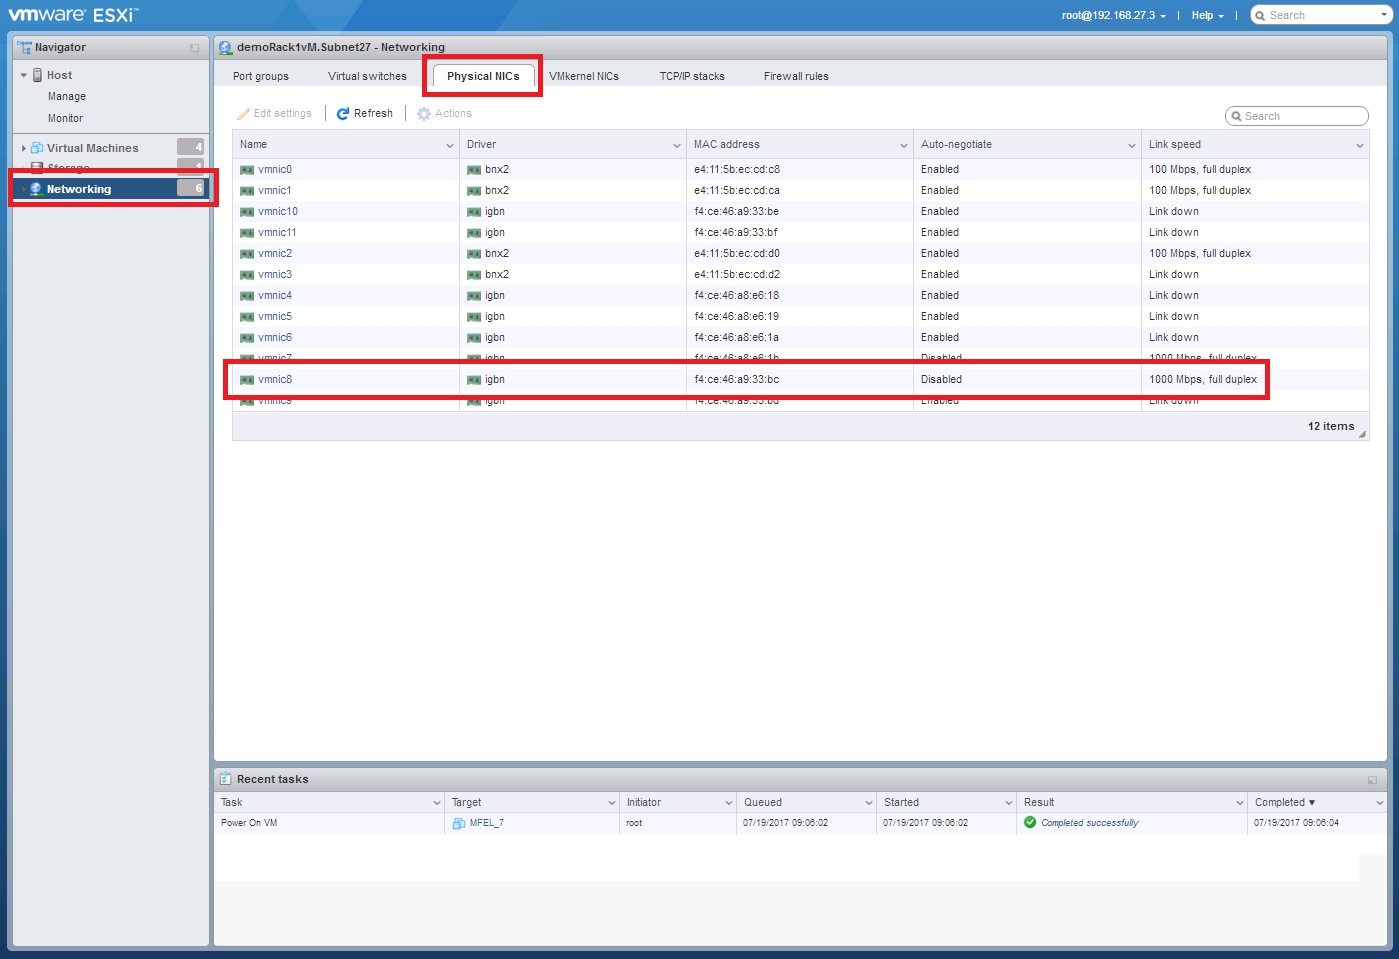Click the Refresh button label
Image resolution: width=1399 pixels, height=959 pixels.
[373, 114]
